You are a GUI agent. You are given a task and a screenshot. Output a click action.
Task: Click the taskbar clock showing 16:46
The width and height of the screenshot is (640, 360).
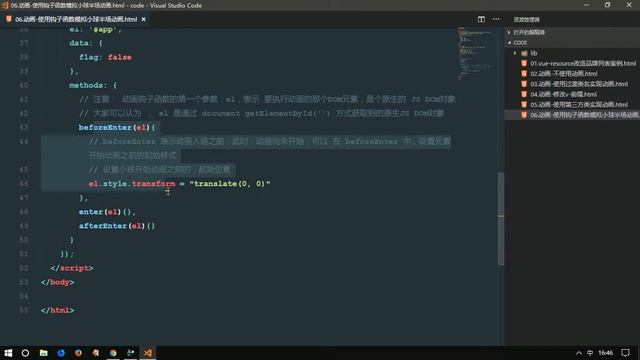pyautogui.click(x=606, y=353)
